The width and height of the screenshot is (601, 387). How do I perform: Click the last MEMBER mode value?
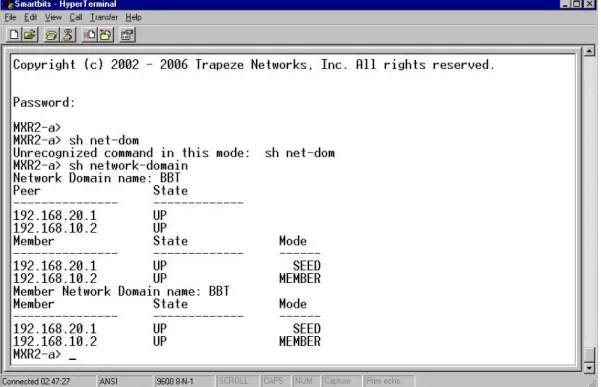pyautogui.click(x=300, y=342)
